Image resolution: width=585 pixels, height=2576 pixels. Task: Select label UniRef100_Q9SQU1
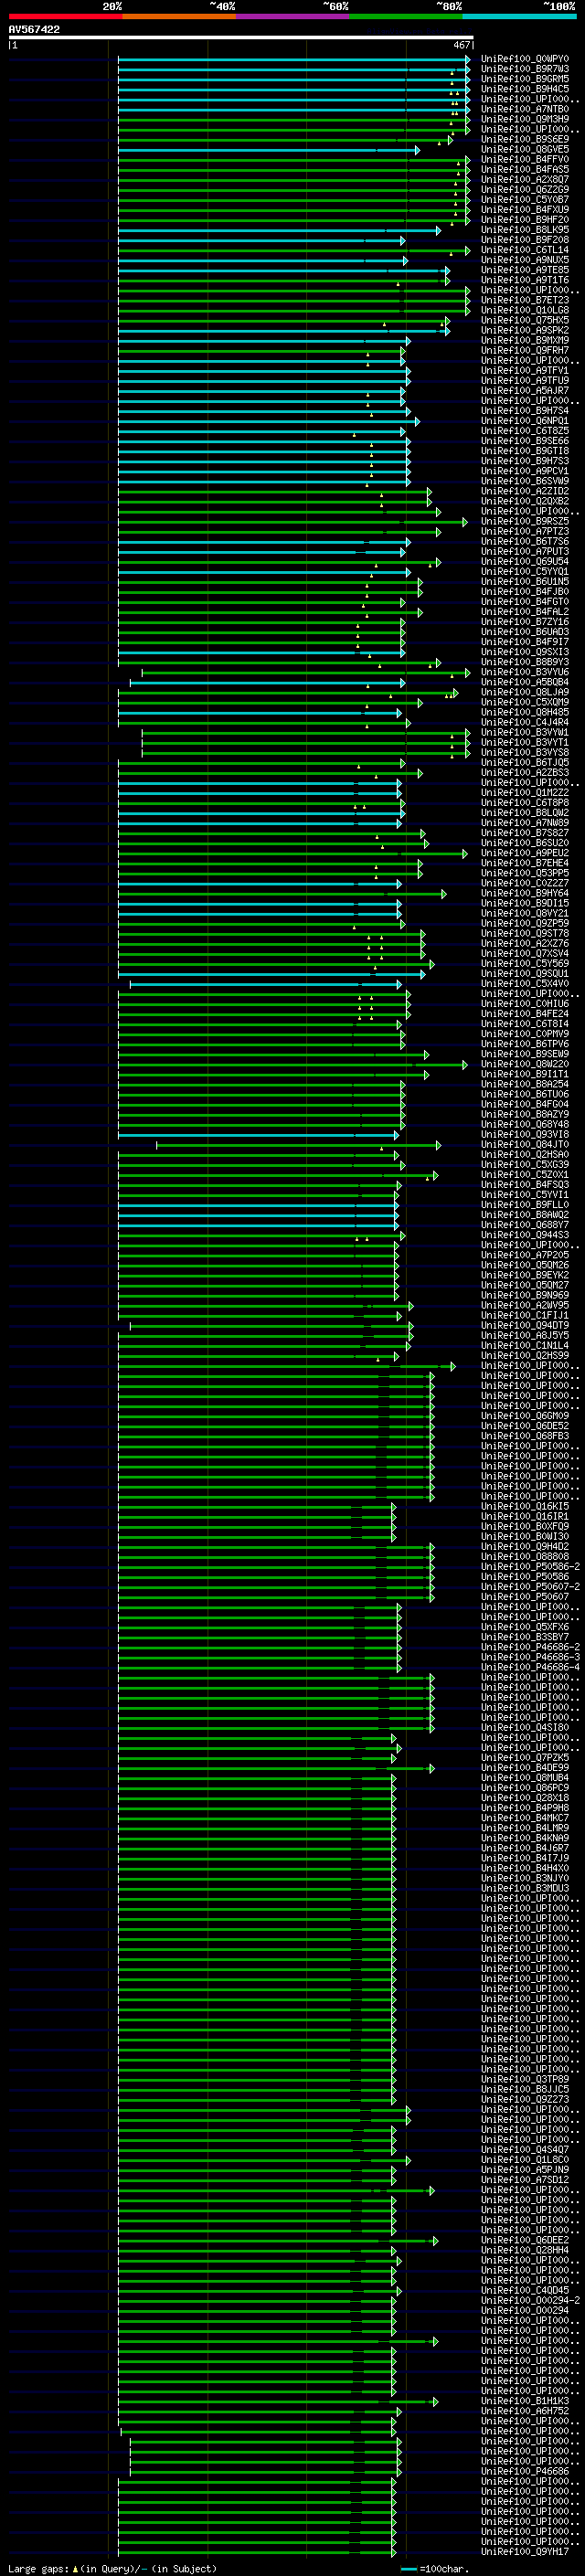point(525,973)
